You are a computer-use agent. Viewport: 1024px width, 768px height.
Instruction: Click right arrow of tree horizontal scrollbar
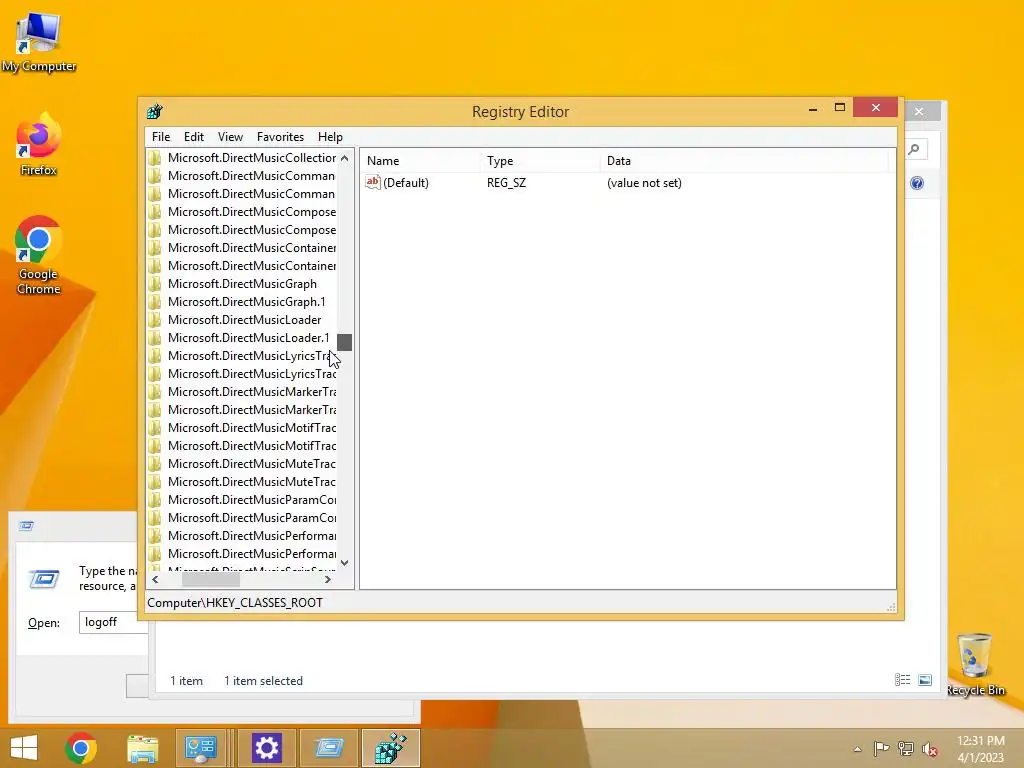click(328, 579)
